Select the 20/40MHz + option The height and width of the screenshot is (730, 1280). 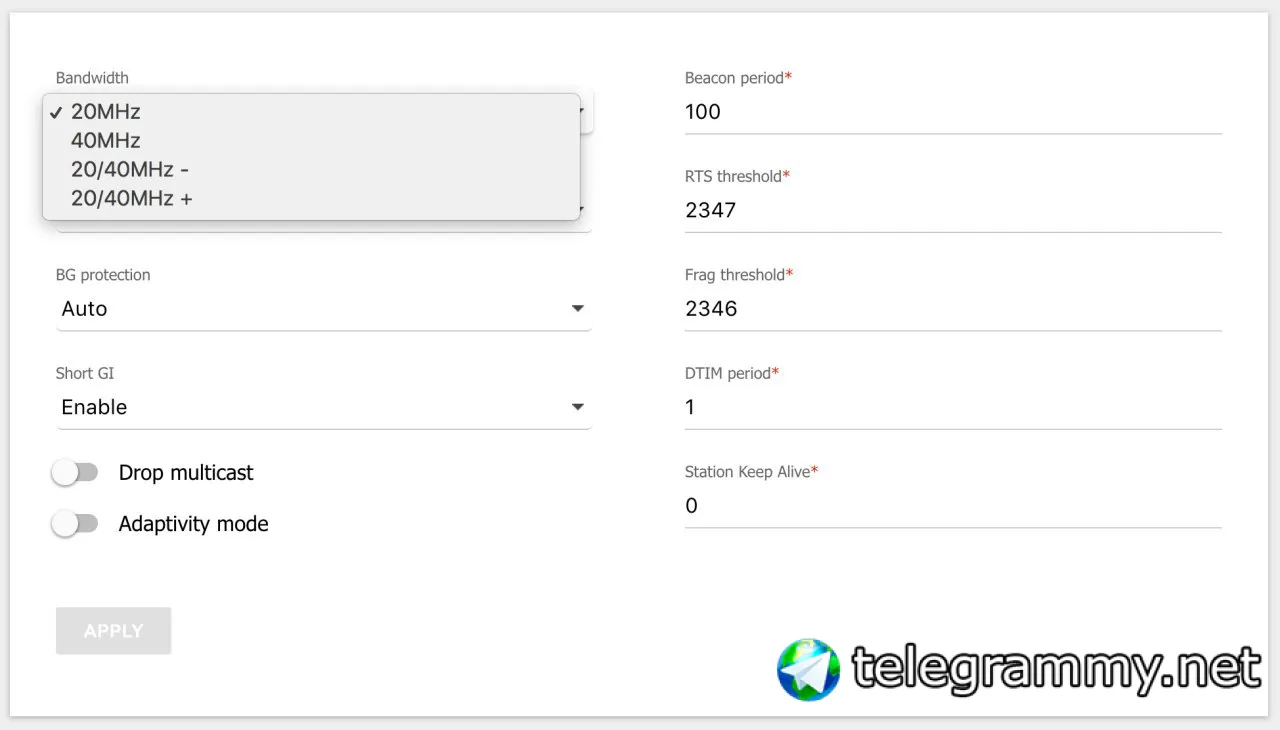point(132,199)
